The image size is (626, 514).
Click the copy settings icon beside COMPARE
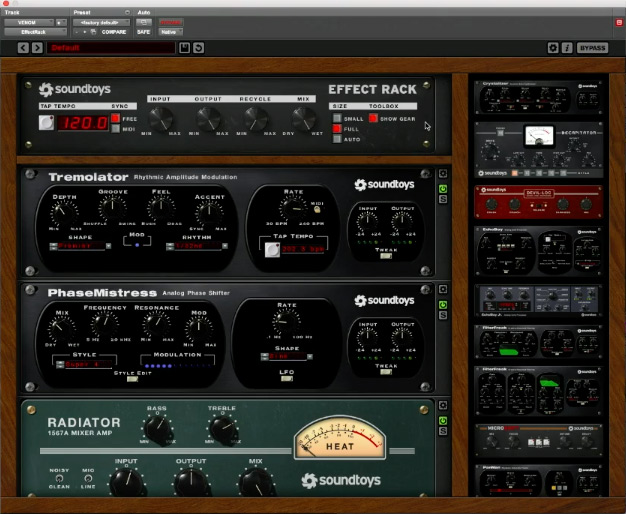coord(93,32)
